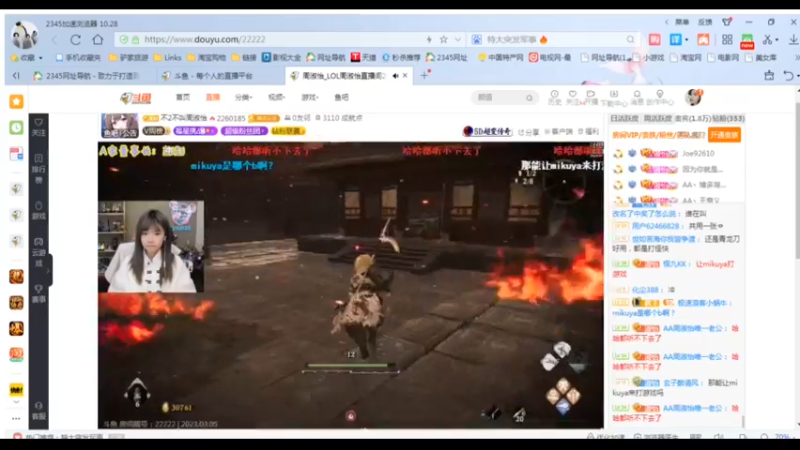Mute the active tab via speaker icon
The width and height of the screenshot is (800, 450).
(395, 76)
